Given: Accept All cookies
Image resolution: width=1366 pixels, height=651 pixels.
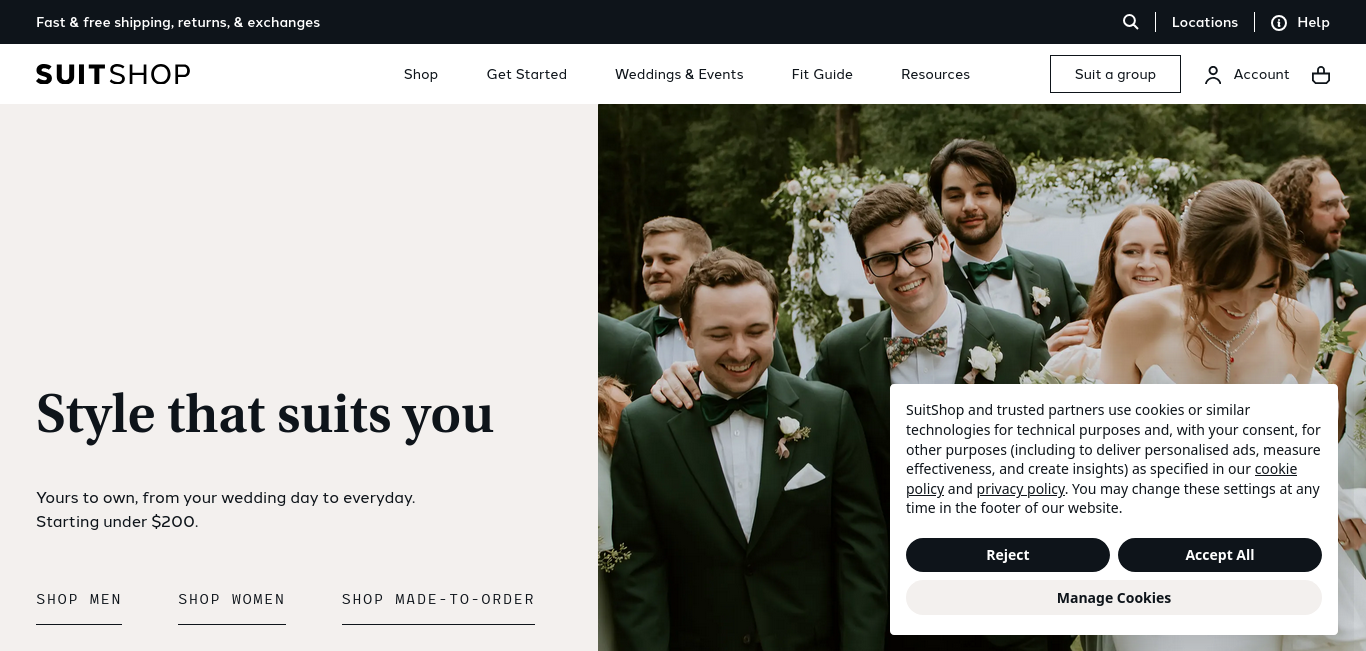Looking at the screenshot, I should 1220,555.
